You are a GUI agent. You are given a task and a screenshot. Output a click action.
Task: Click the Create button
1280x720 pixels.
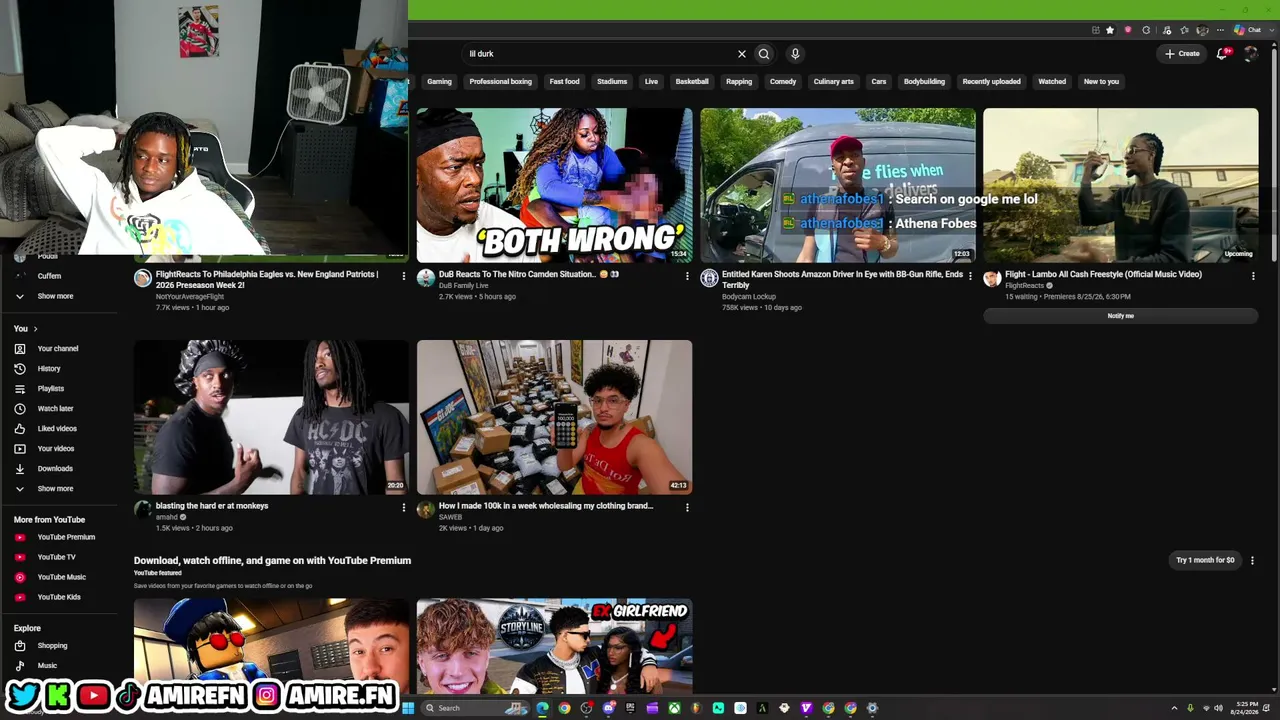click(1182, 54)
